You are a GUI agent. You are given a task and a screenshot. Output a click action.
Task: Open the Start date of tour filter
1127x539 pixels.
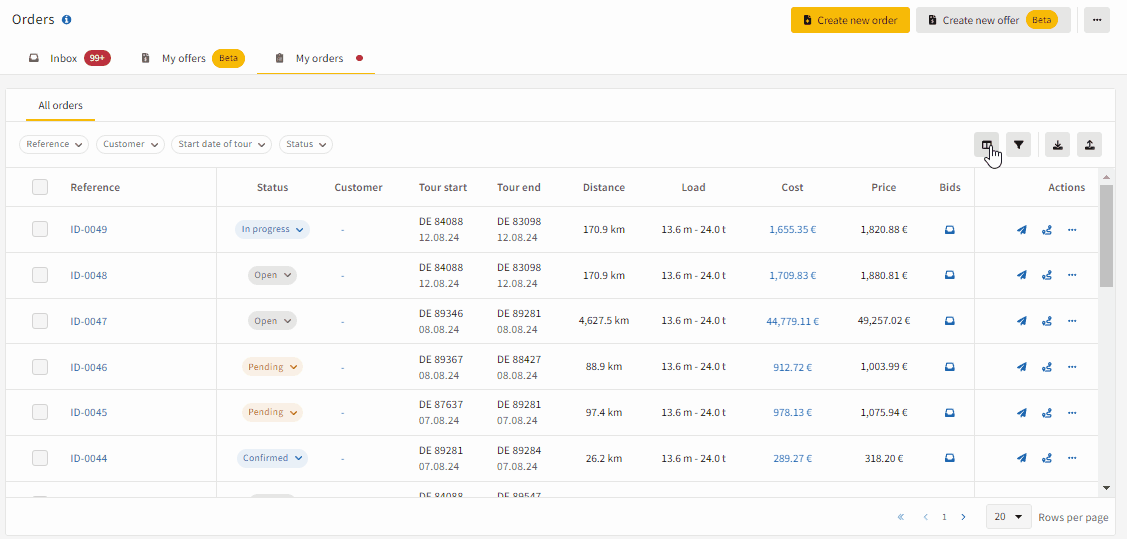[221, 144]
